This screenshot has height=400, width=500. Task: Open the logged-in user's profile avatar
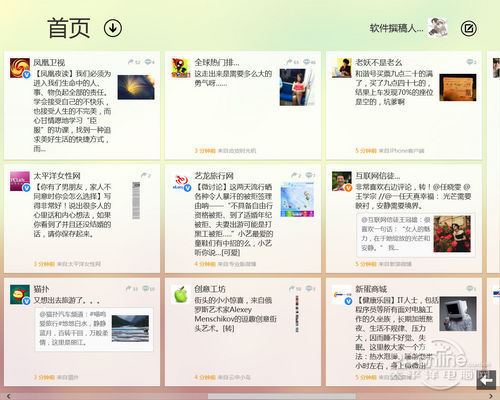(x=438, y=27)
